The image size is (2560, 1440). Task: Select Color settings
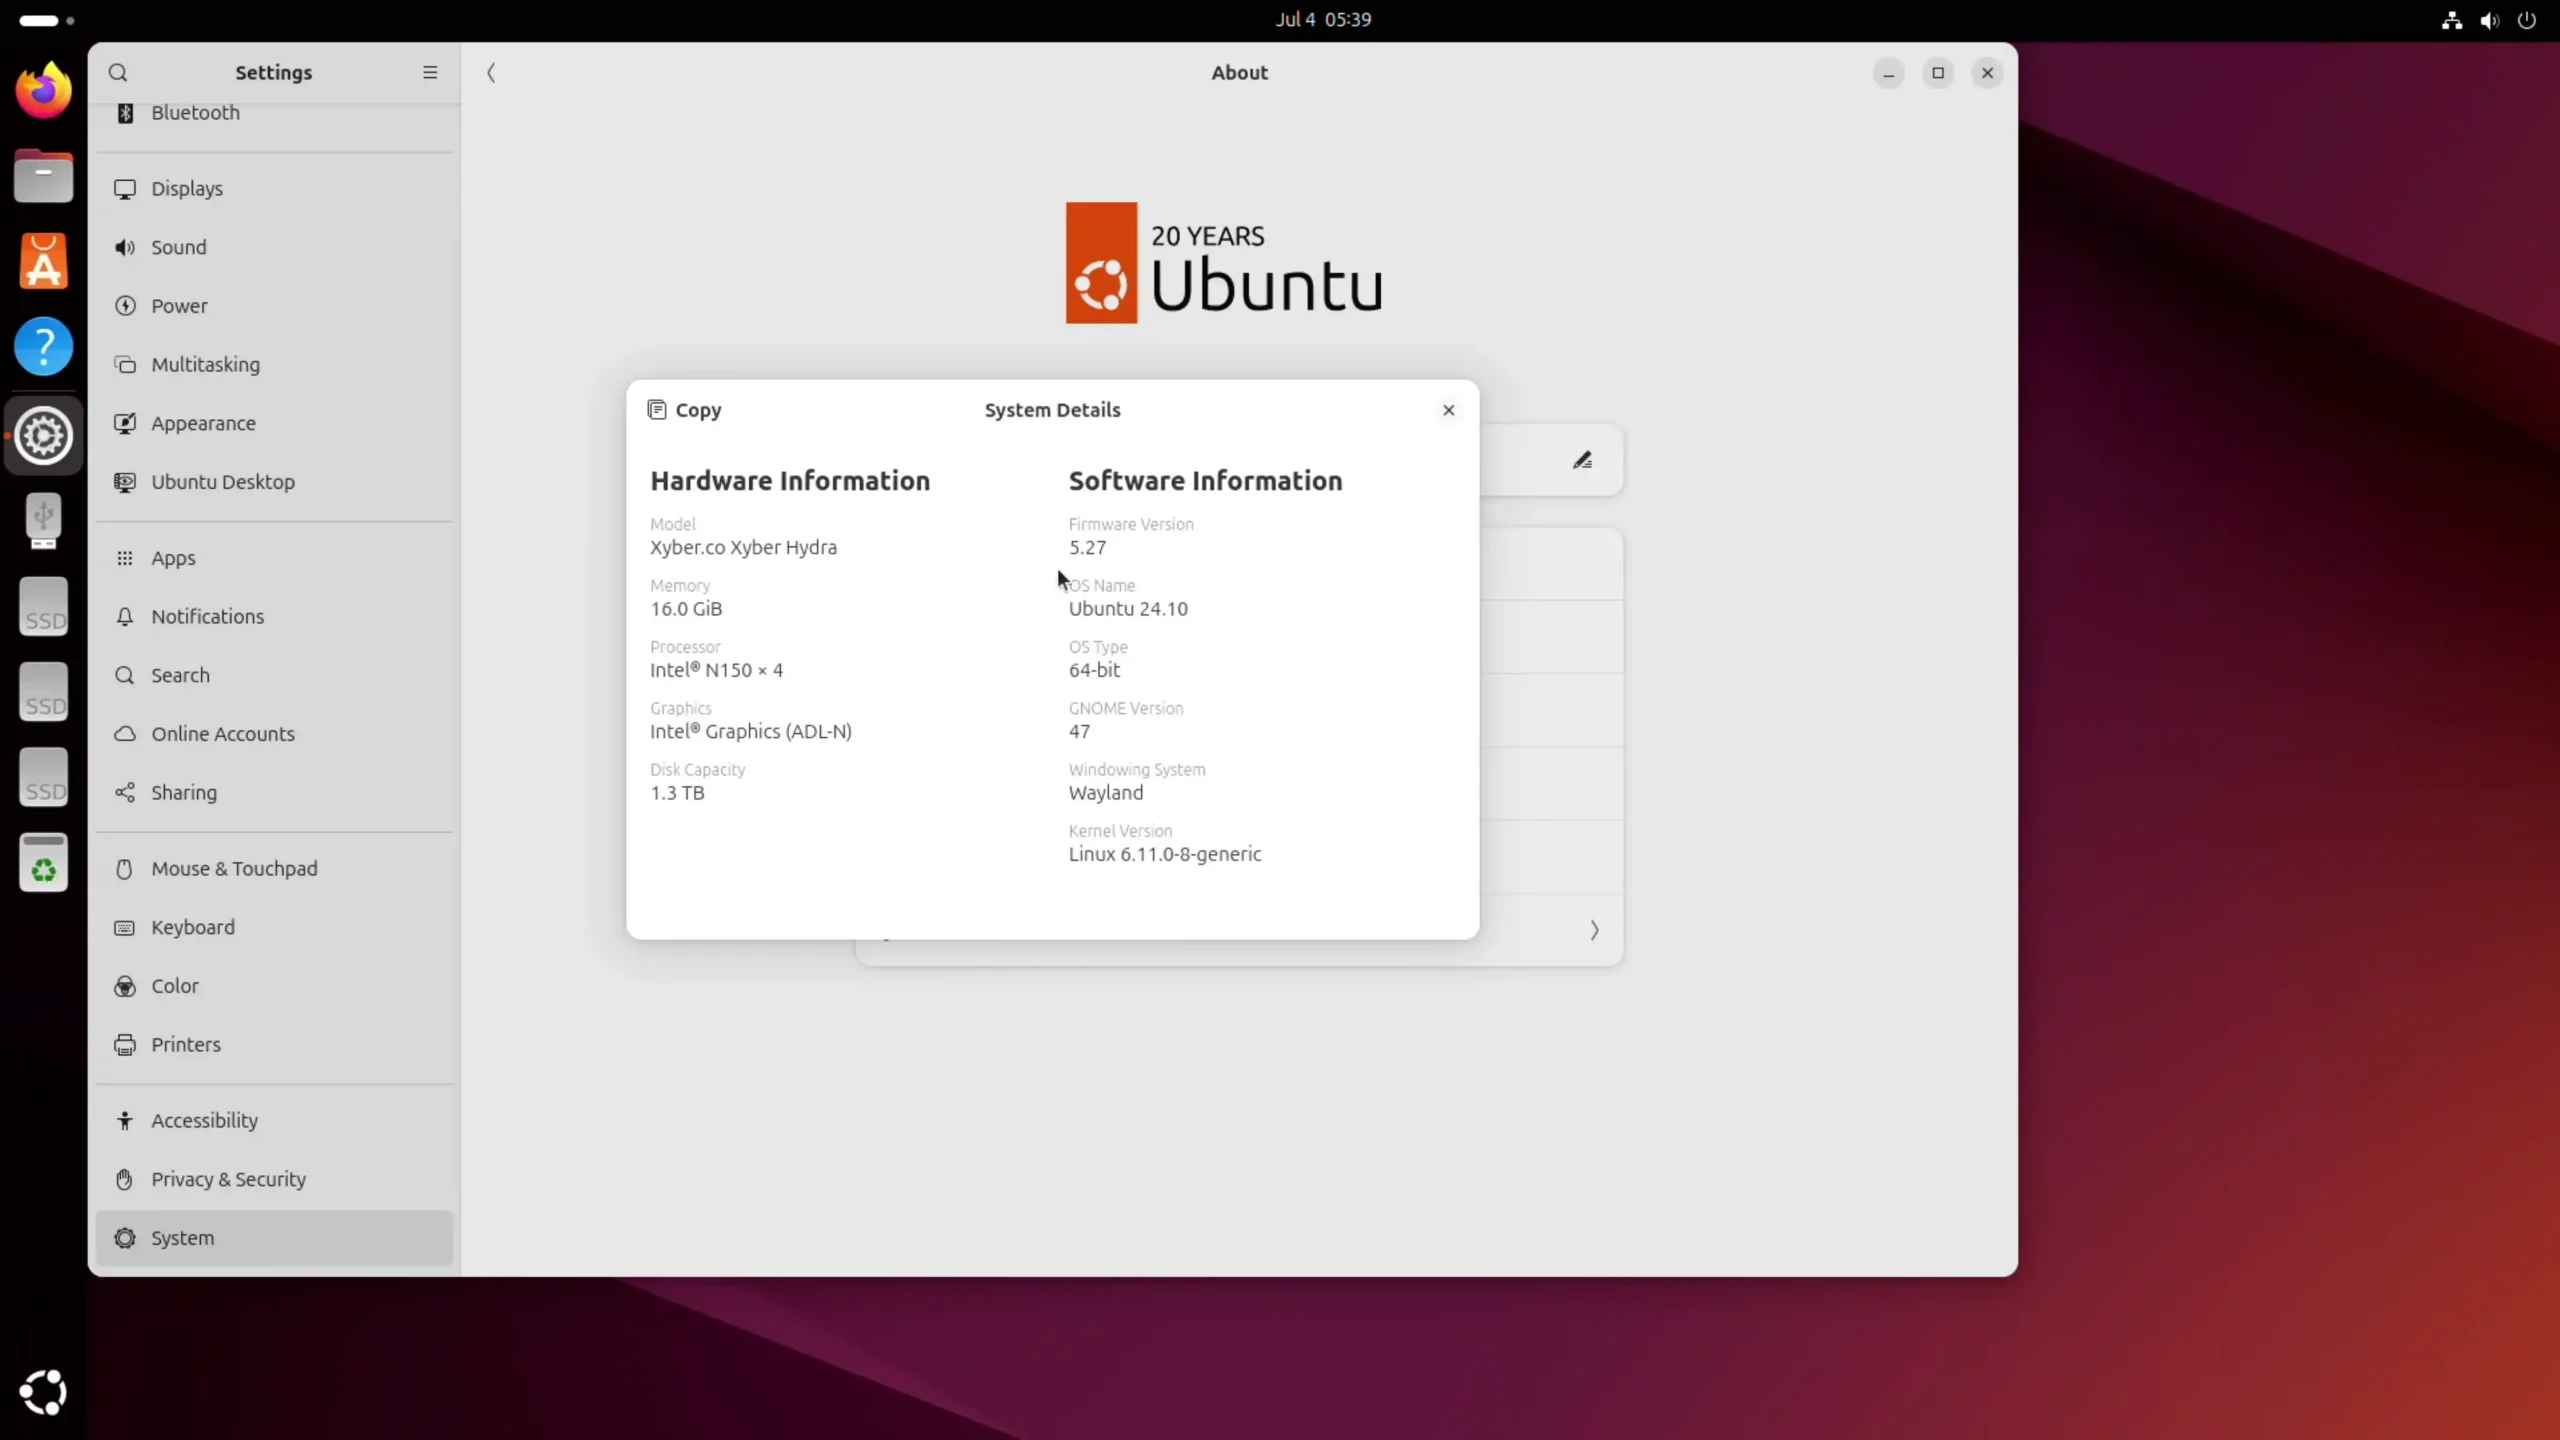pos(275,986)
